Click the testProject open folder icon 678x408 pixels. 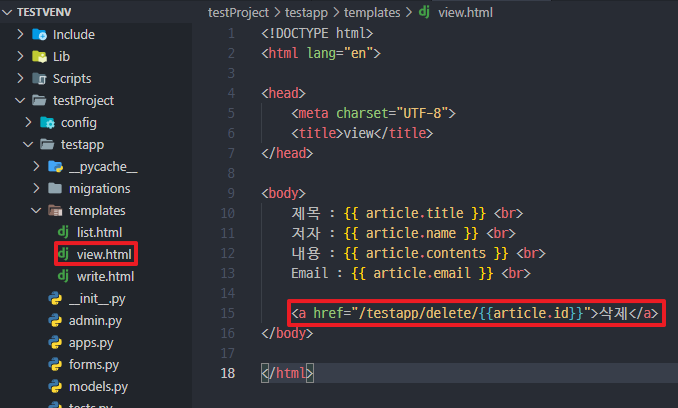39,101
